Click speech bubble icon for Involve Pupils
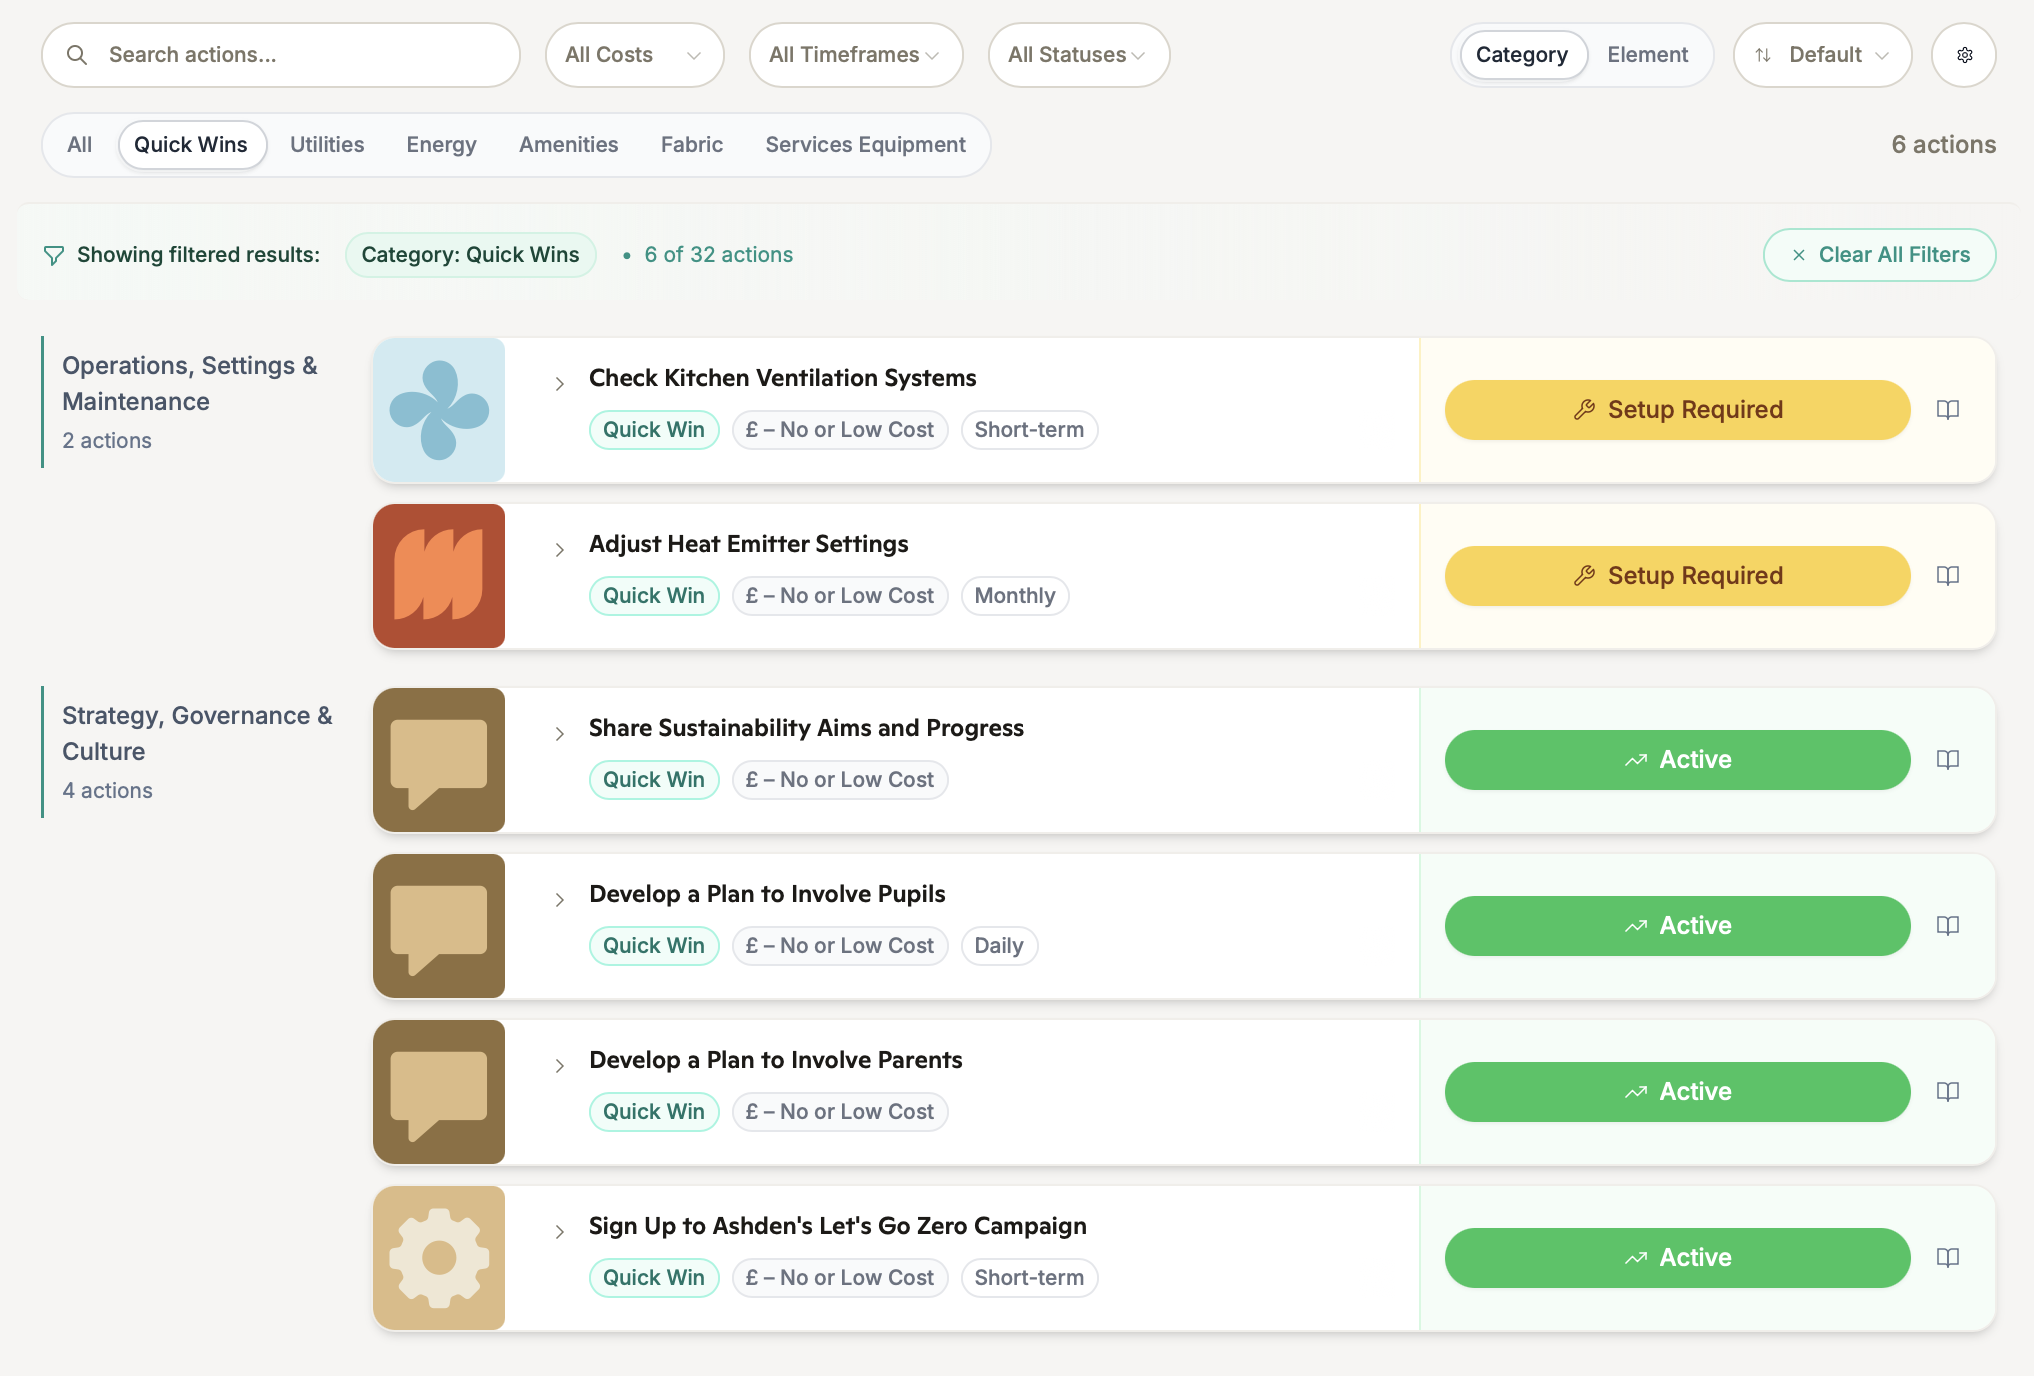The width and height of the screenshot is (2034, 1376). click(439, 926)
